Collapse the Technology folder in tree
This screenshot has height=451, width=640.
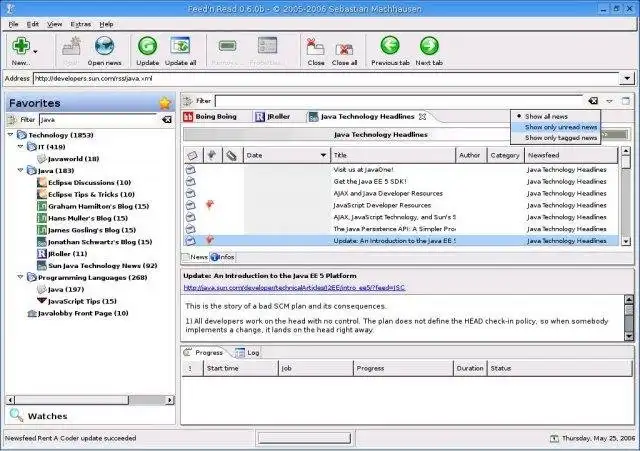pyautogui.click(x=11, y=134)
